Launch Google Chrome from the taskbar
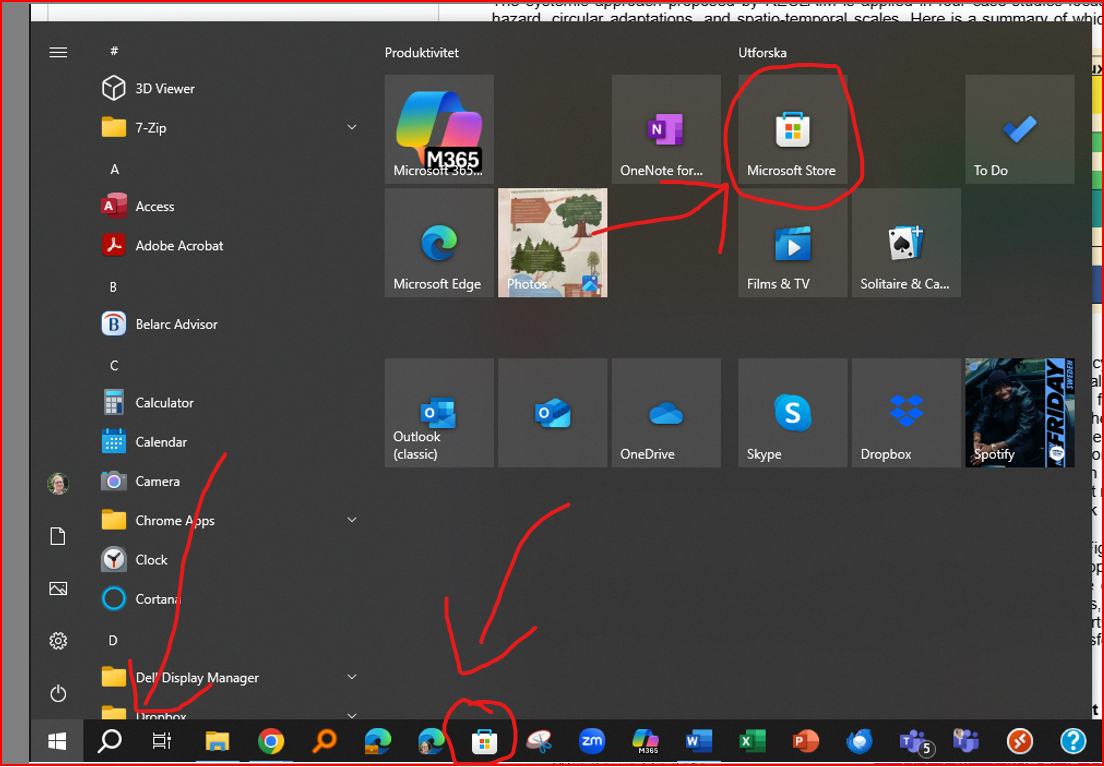This screenshot has height=767, width=1104. point(271,741)
